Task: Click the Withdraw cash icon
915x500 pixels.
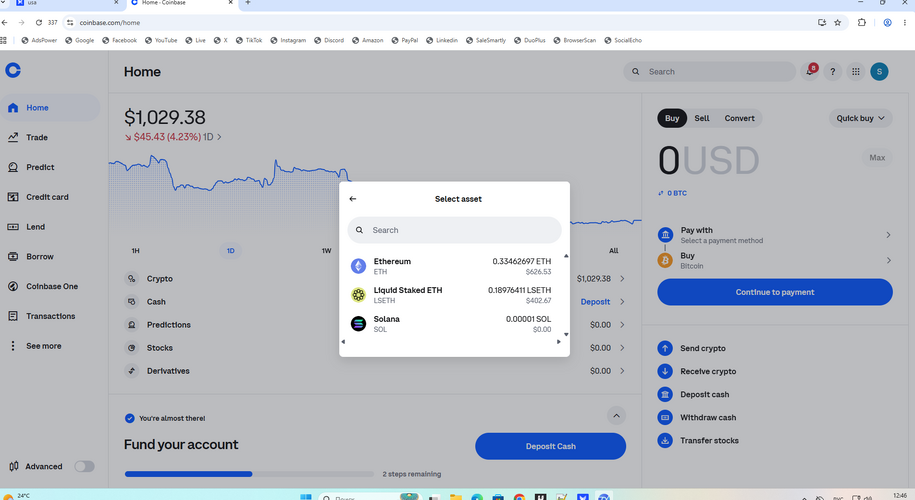Action: (x=665, y=418)
